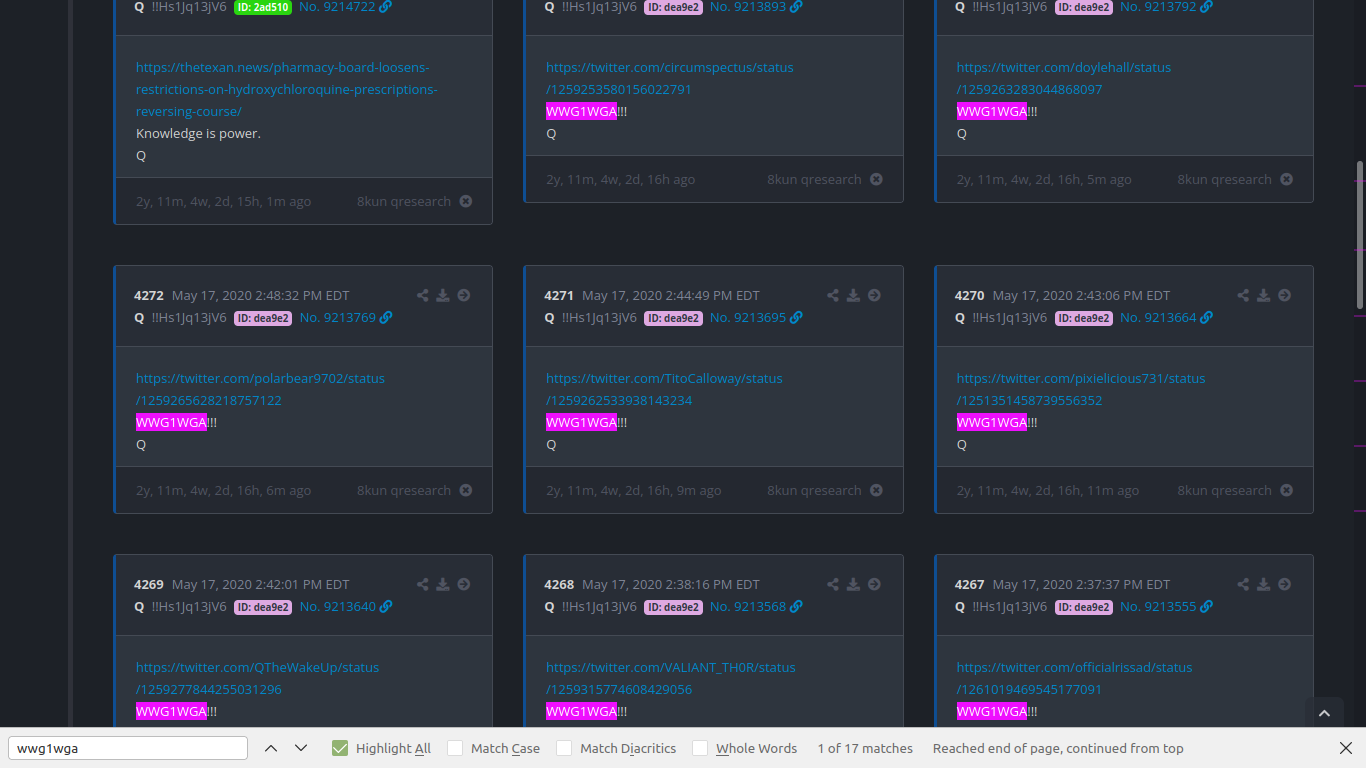Click arrow icon on post 4271
Screen dimensions: 1366x768
click(x=874, y=295)
